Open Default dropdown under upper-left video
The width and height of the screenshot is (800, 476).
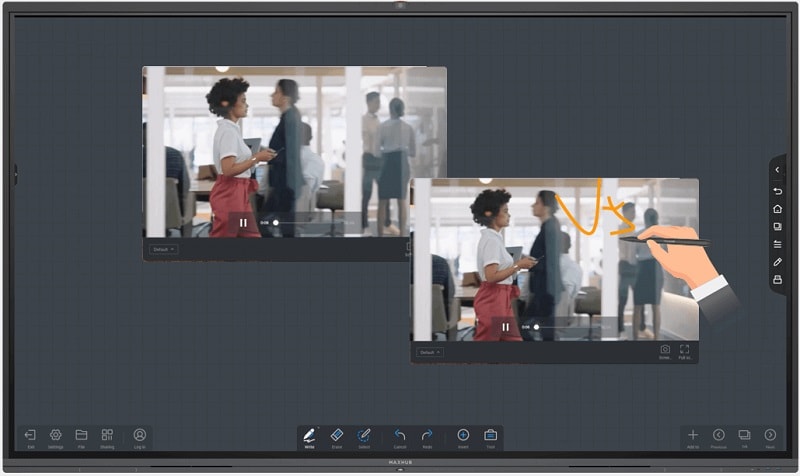point(163,249)
